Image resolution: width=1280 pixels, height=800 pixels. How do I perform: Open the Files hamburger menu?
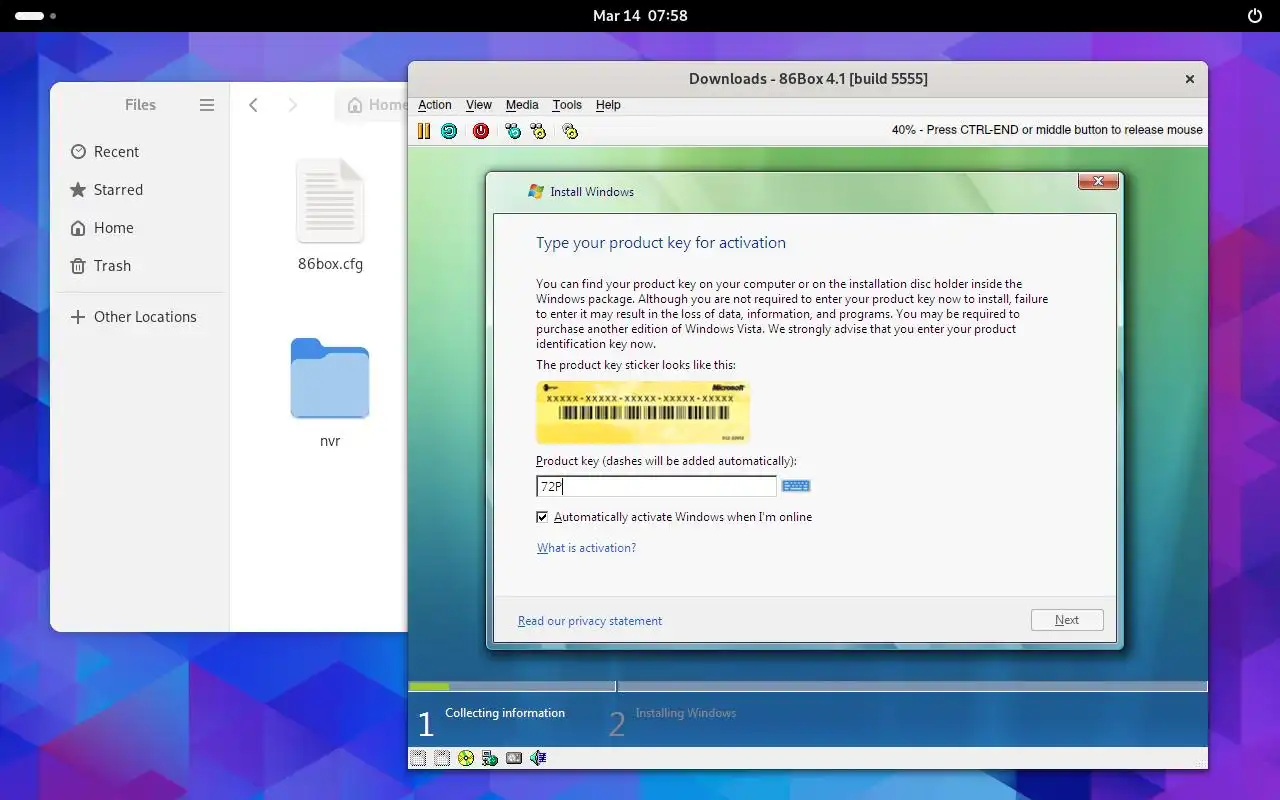coord(207,105)
